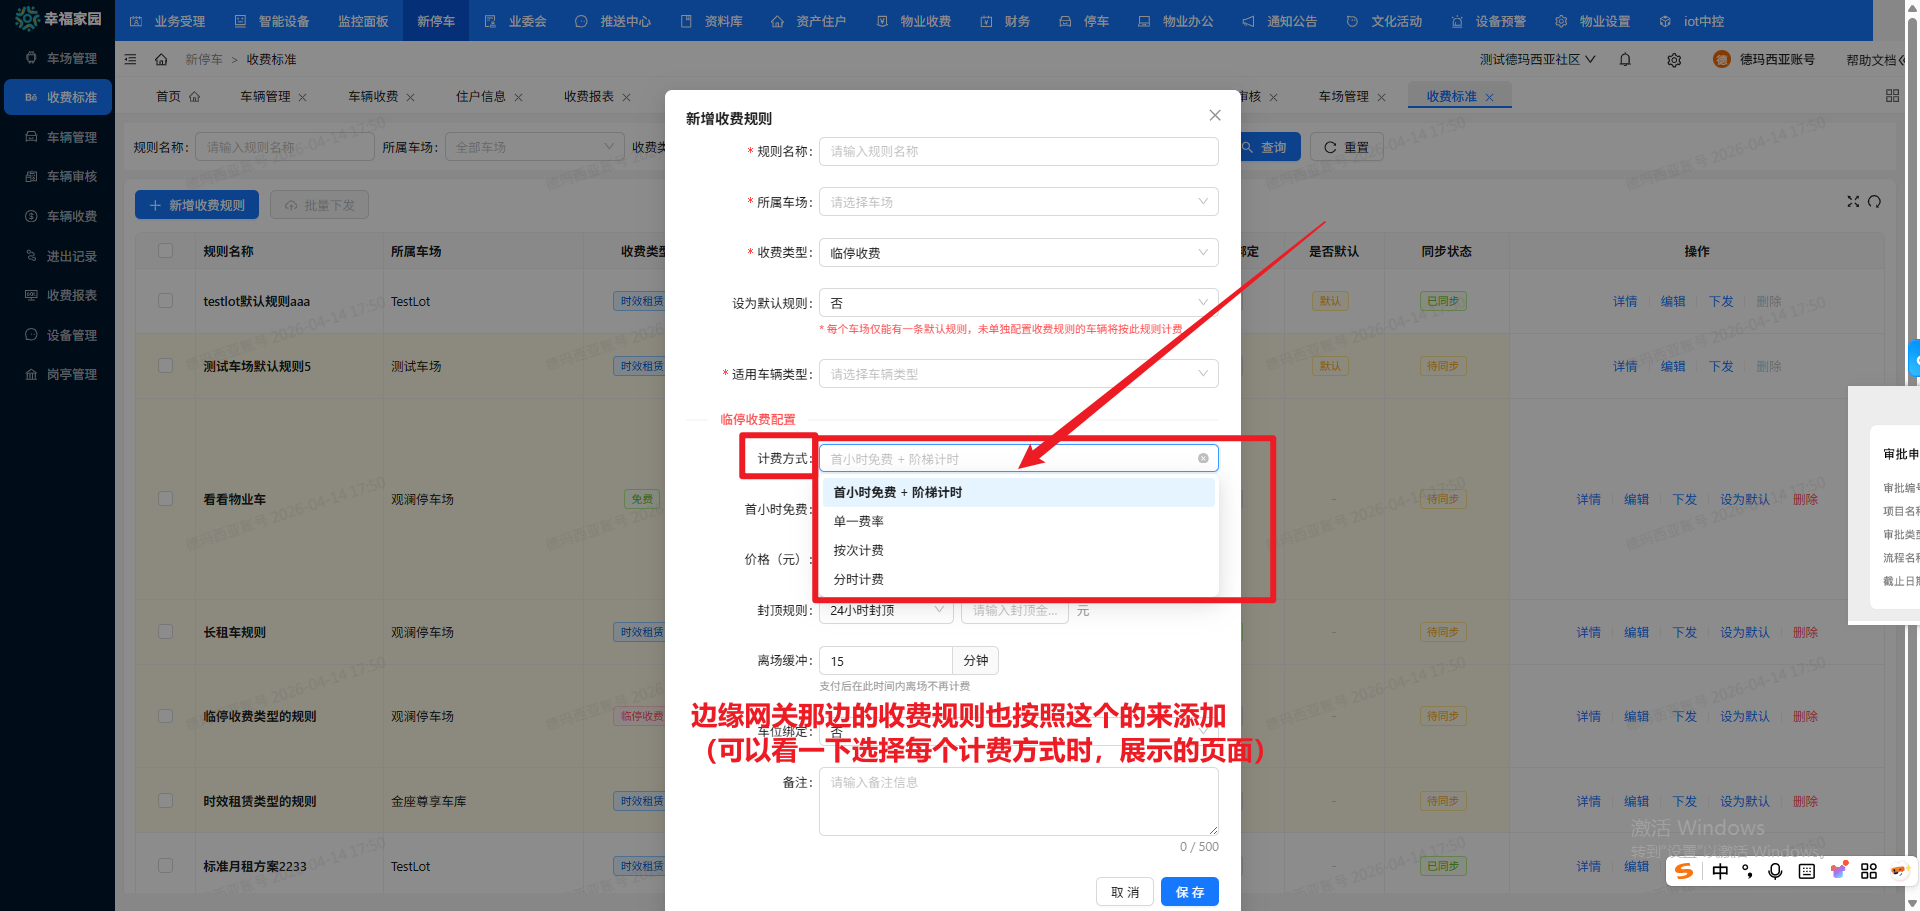Expand the 所属车场 dropdown in dialog

pyautogui.click(x=1018, y=202)
